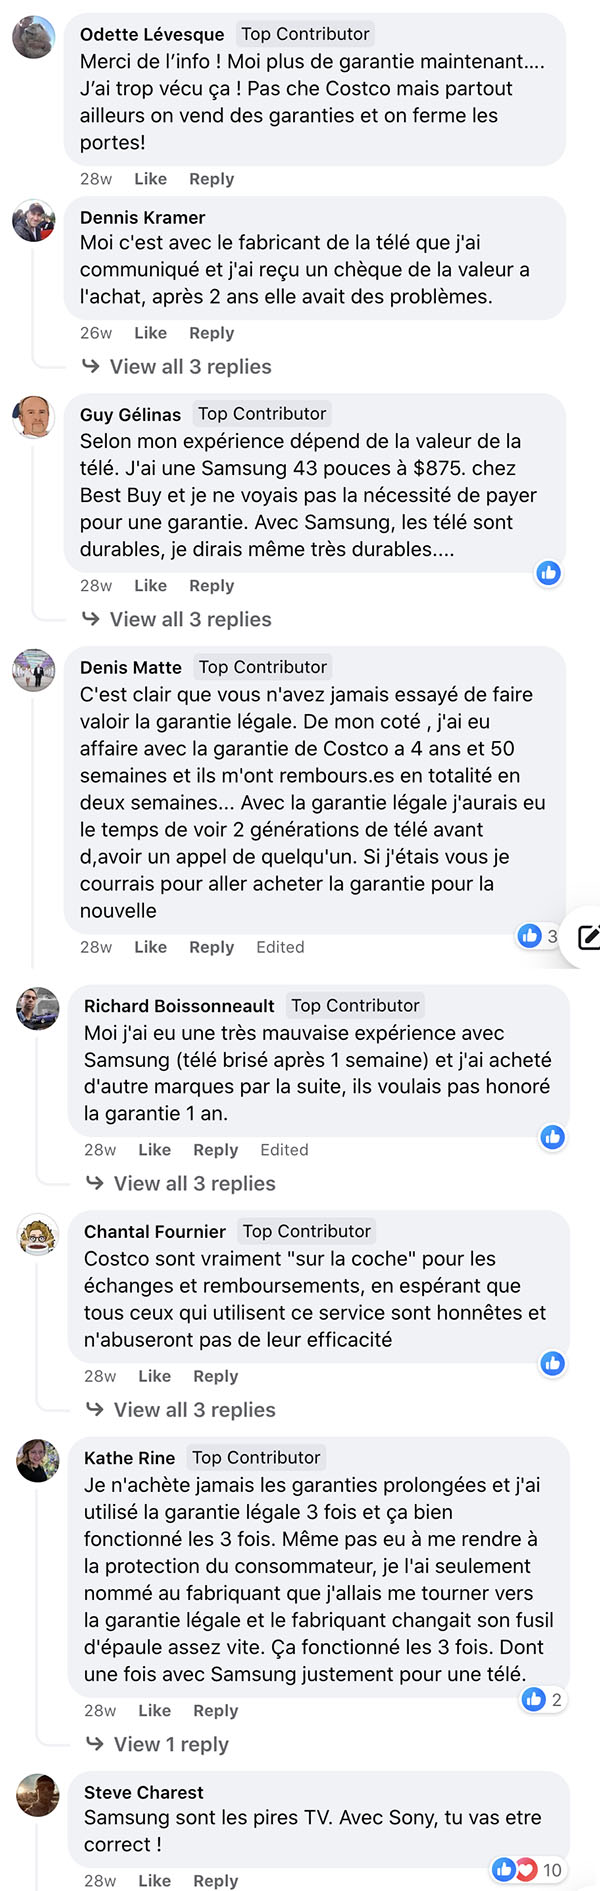Viewport: 600px width, 1891px height.
Task: Click the thumbs-up reaction on Richard Boissonneault's comment
Action: (x=552, y=1137)
